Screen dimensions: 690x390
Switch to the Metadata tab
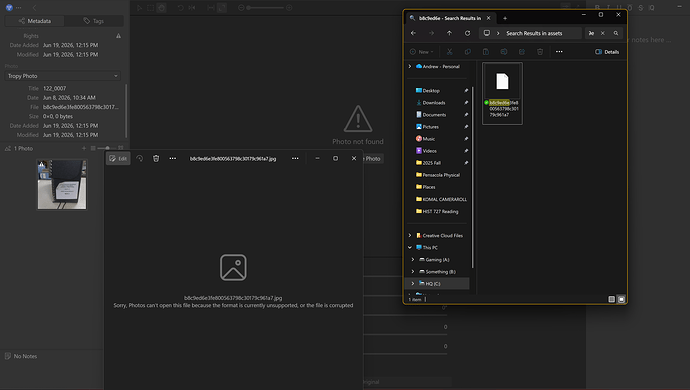[x=34, y=21]
